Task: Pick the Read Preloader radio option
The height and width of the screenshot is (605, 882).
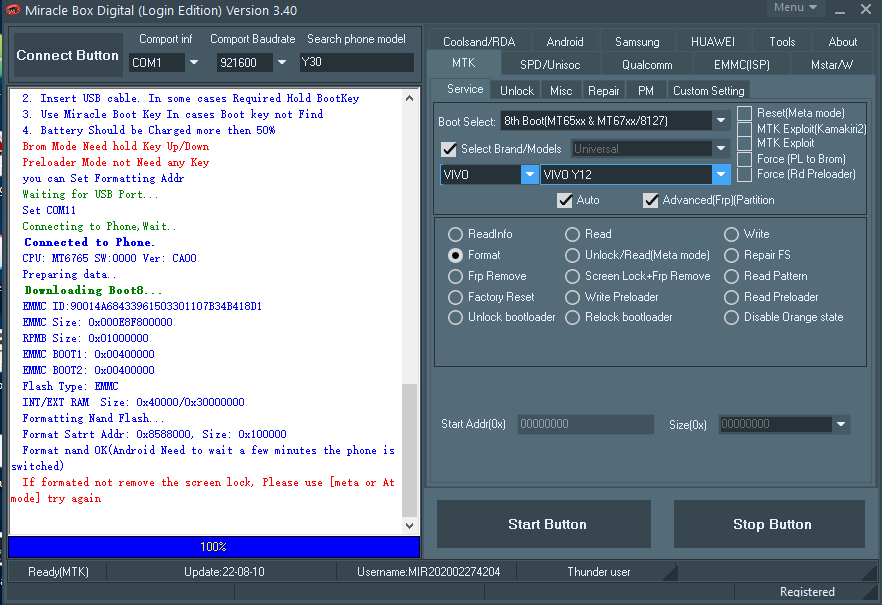Action: [731, 297]
